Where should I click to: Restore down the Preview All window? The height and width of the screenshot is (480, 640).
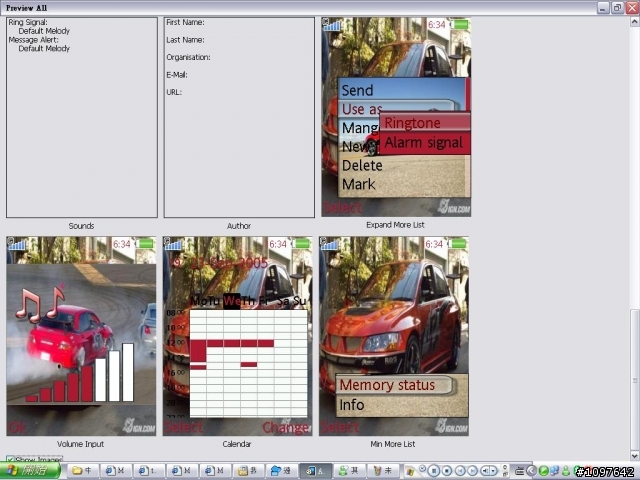click(x=617, y=8)
